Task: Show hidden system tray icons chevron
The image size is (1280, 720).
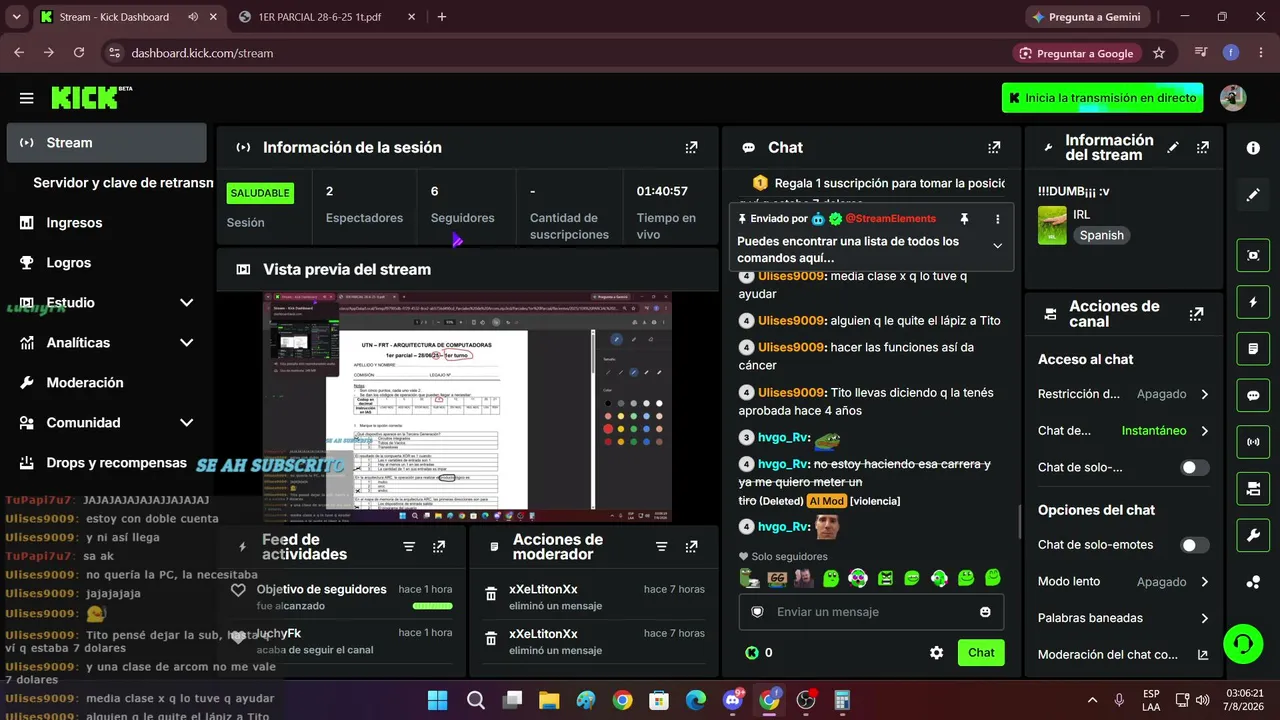Action: pyautogui.click(x=1092, y=700)
